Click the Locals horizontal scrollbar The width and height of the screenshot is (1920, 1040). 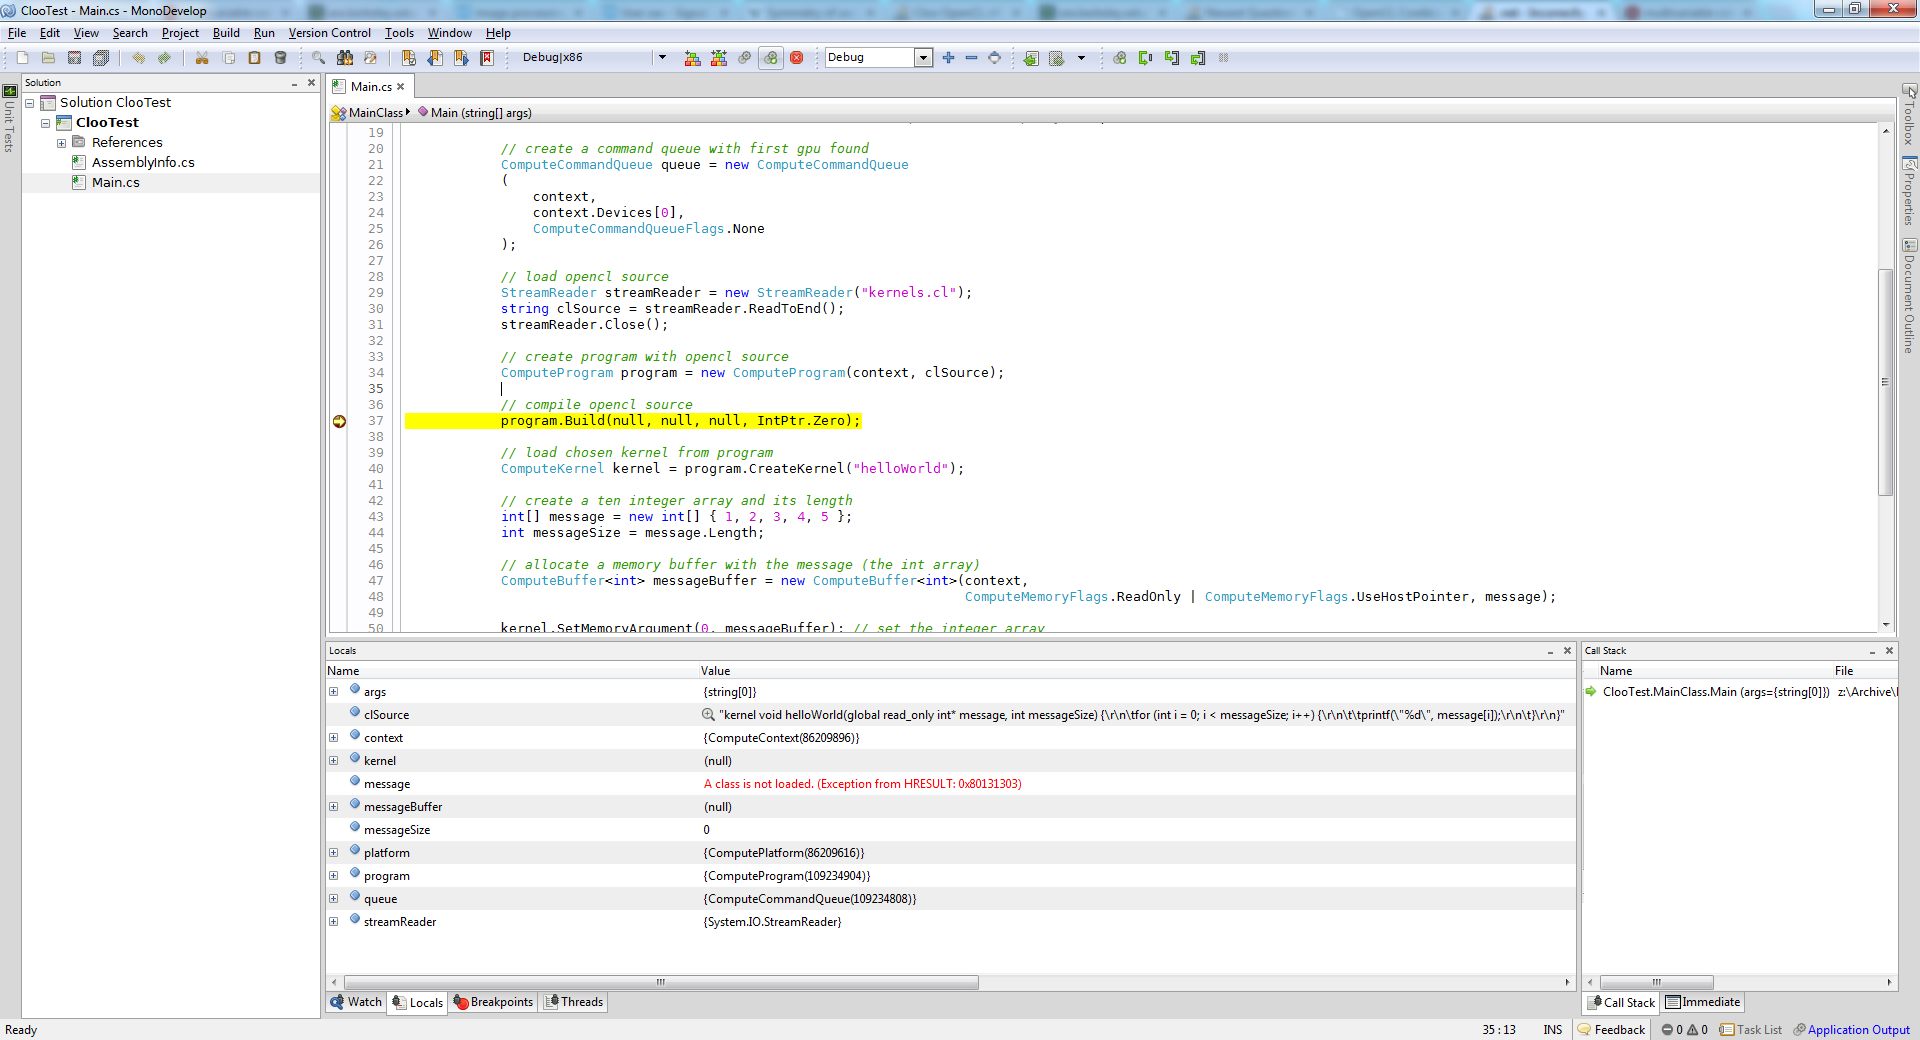660,982
